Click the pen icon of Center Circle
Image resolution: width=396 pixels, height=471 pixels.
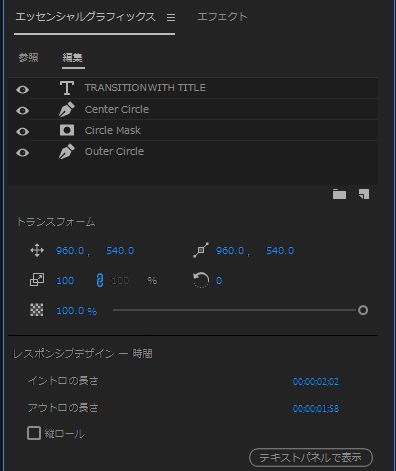click(67, 109)
